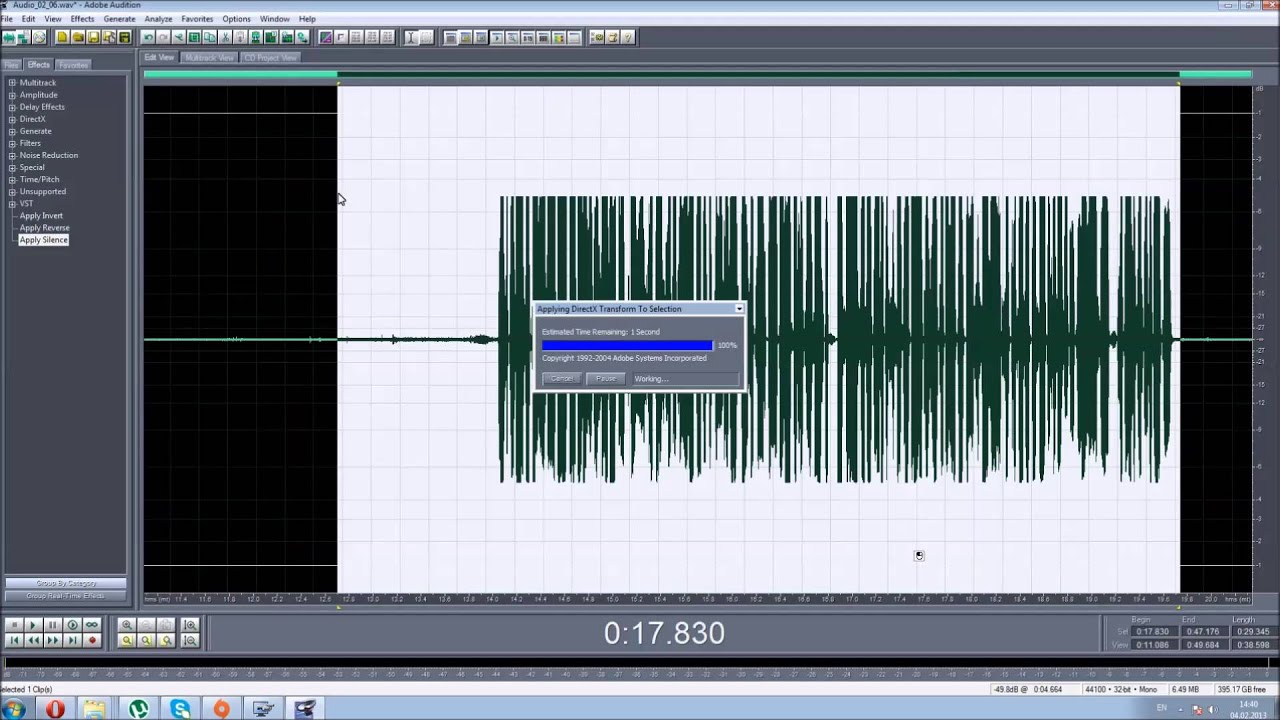The height and width of the screenshot is (720, 1280).
Task: Expand the Noise Reduction effects group
Action: click(x=12, y=155)
